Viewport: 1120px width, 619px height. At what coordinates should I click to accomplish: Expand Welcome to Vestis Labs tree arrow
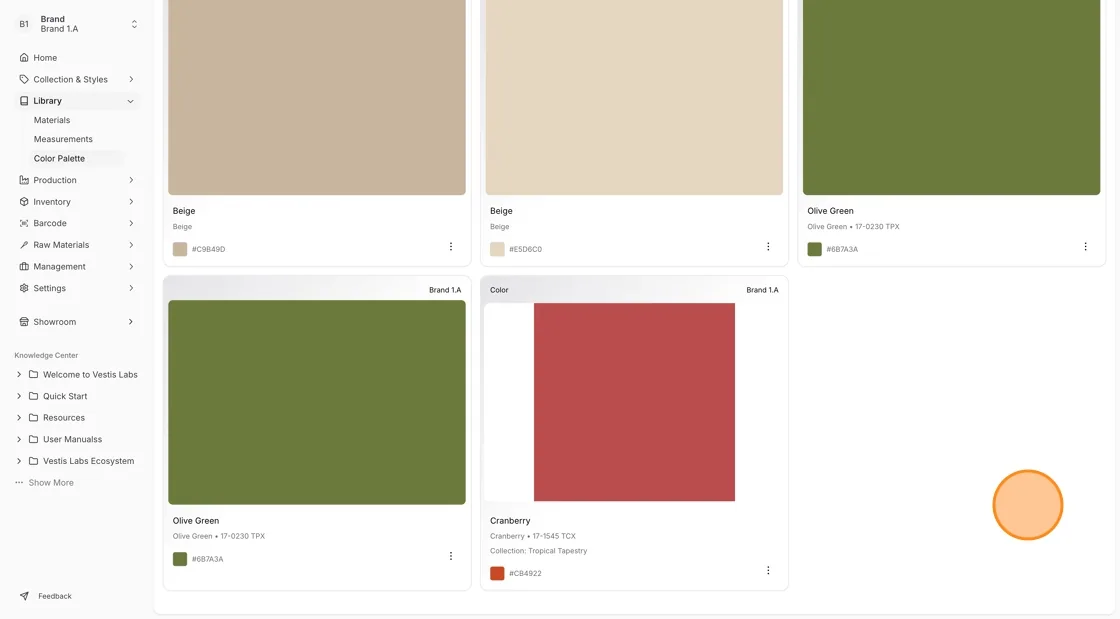tap(19, 374)
